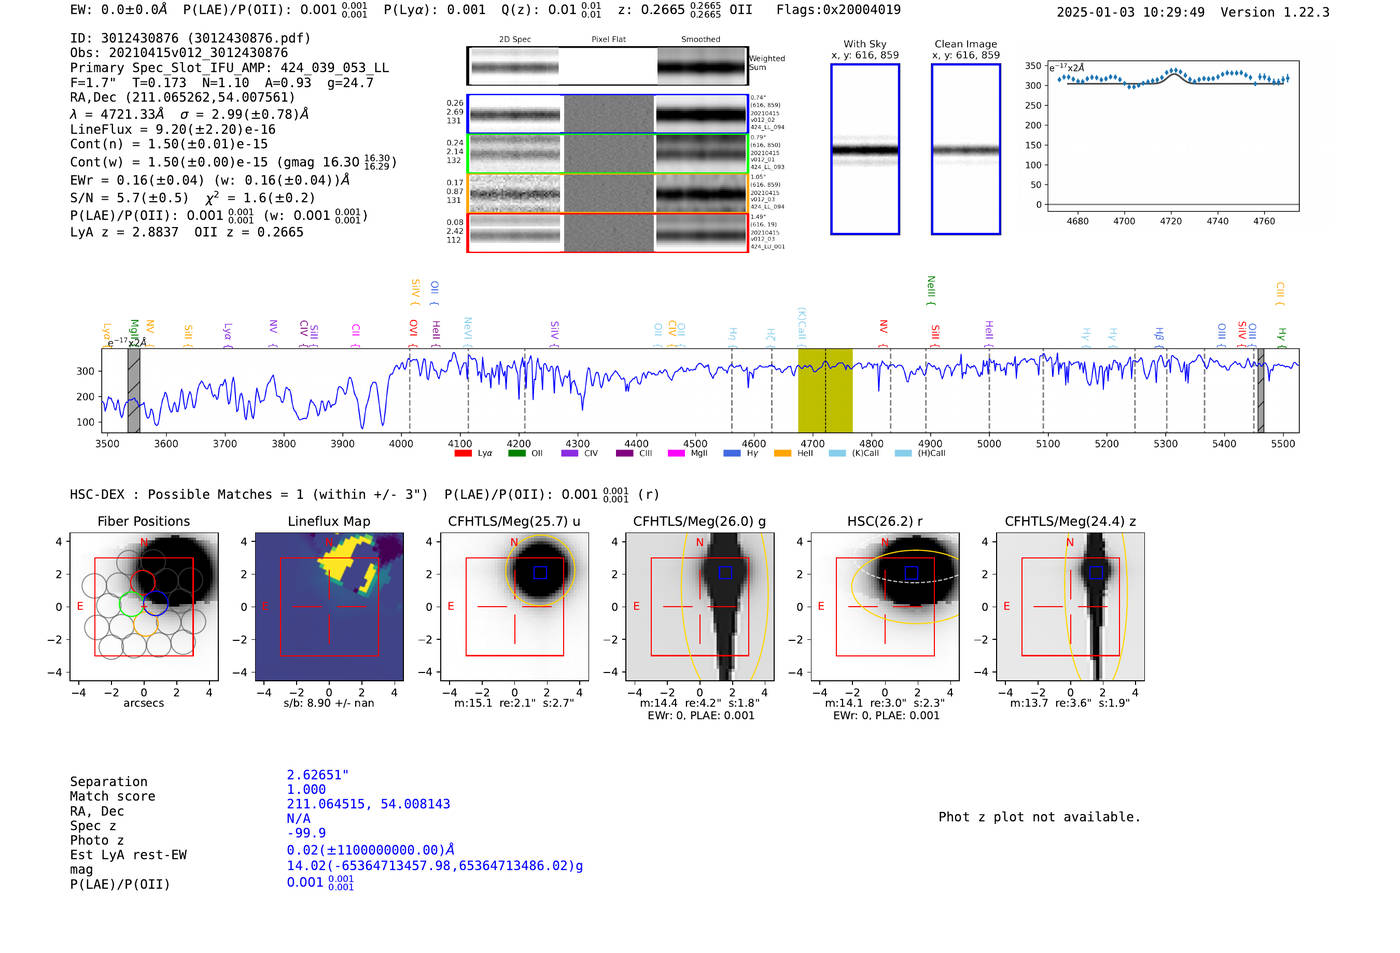1400x953 pixels.
Task: Click the red Lyα legend swatch
Action: coord(462,453)
